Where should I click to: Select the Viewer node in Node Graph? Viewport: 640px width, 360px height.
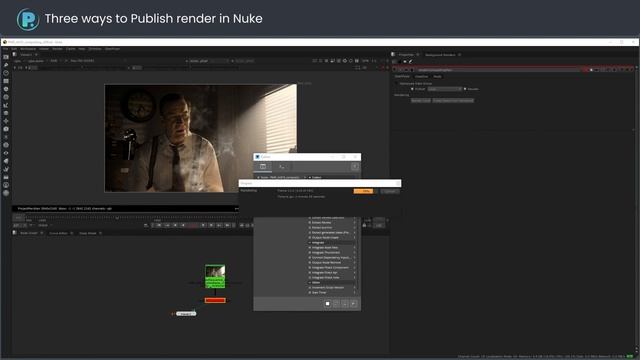187,314
